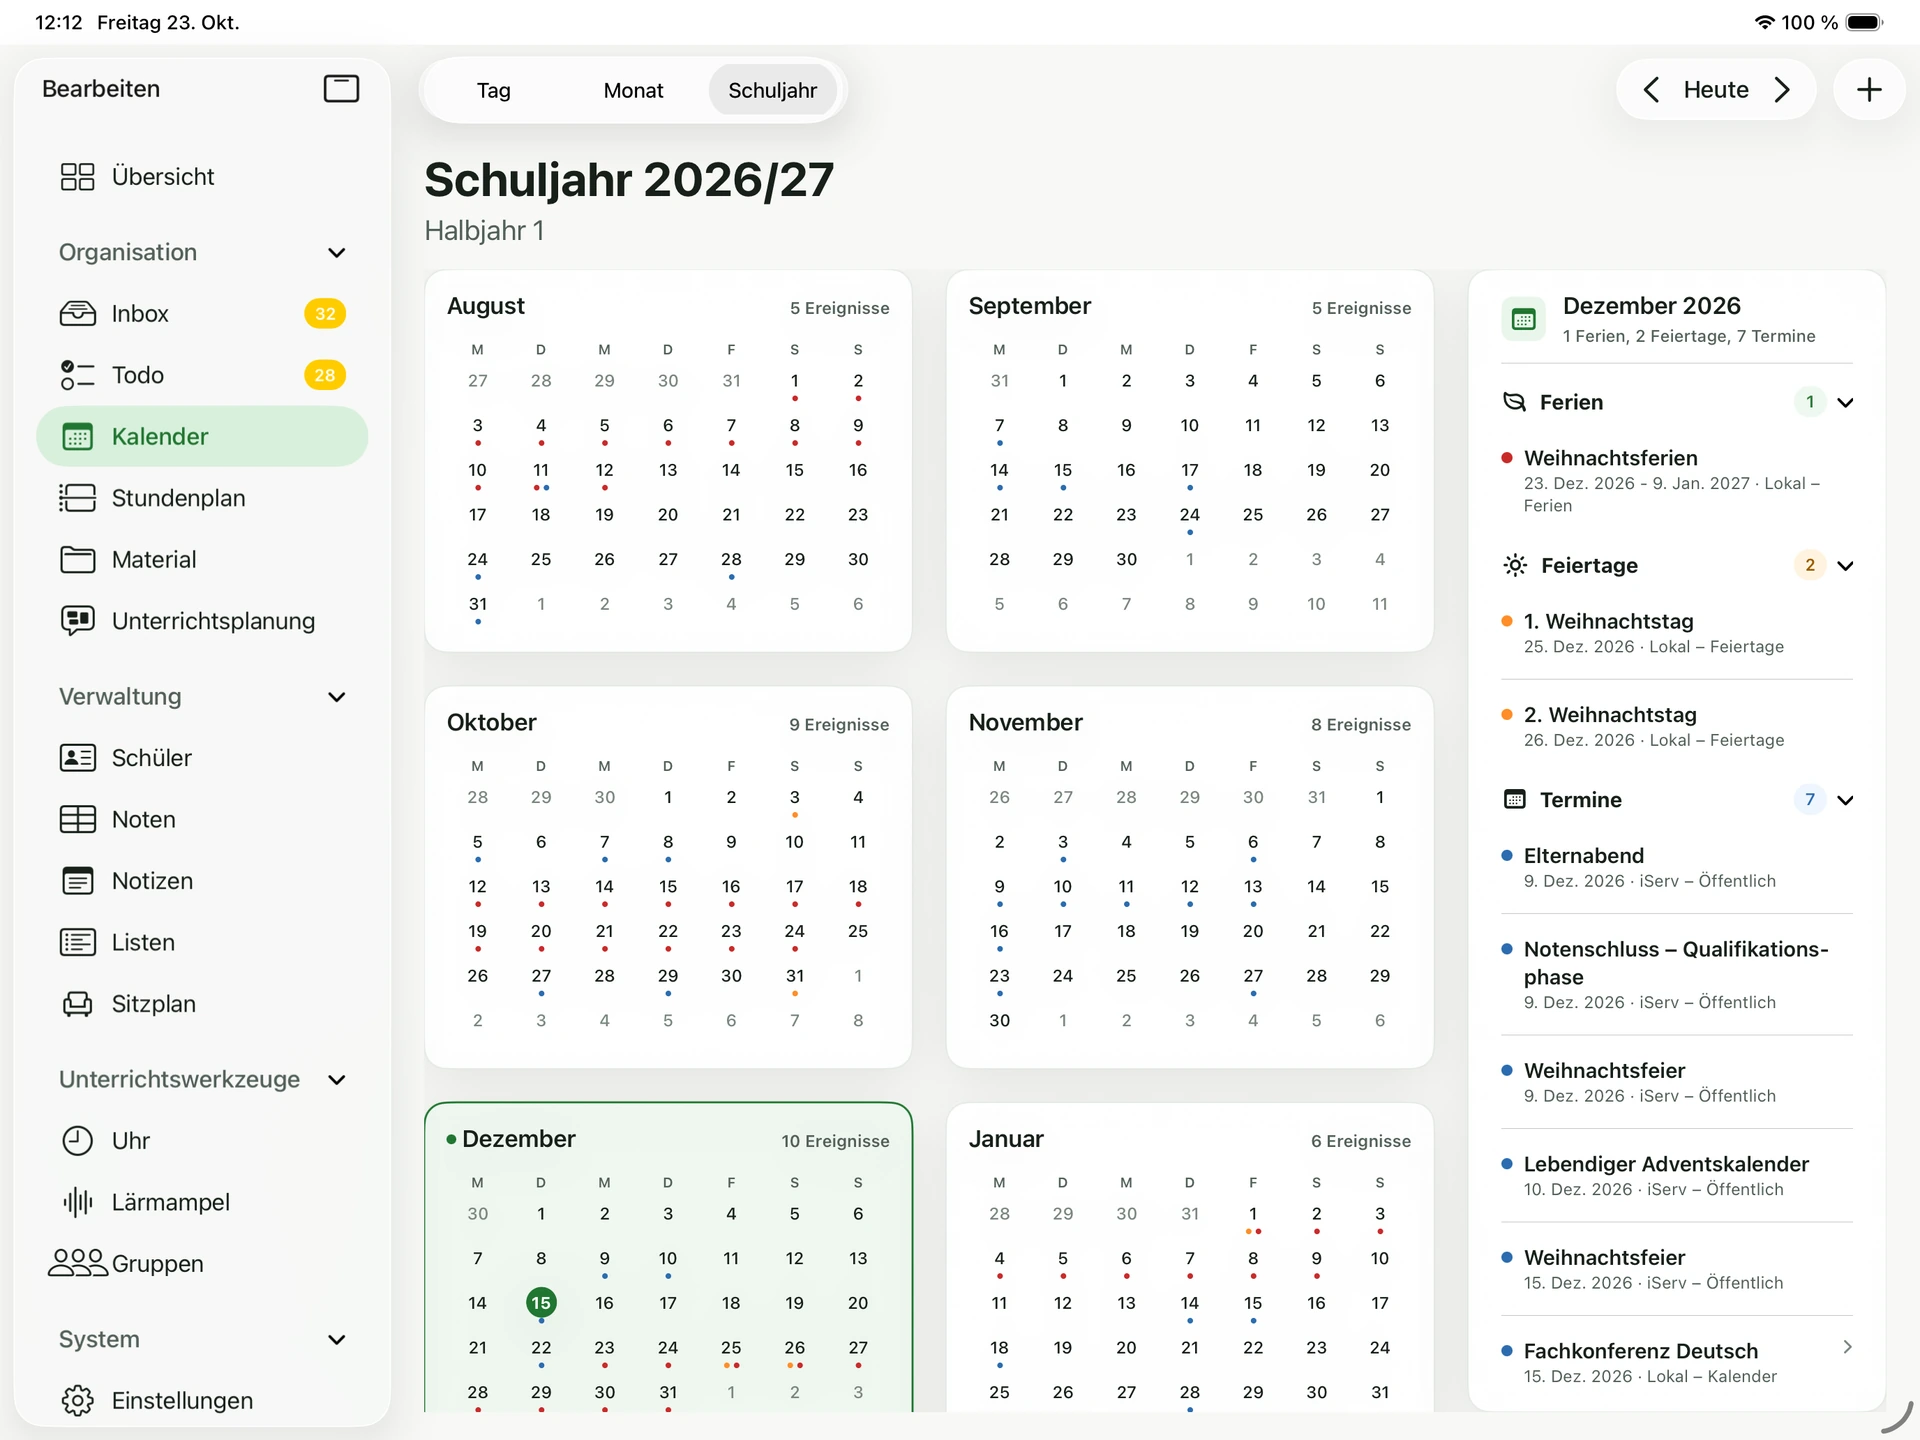Viewport: 1920px width, 1440px height.
Task: Collapse the Ferien list
Action: 1846,403
